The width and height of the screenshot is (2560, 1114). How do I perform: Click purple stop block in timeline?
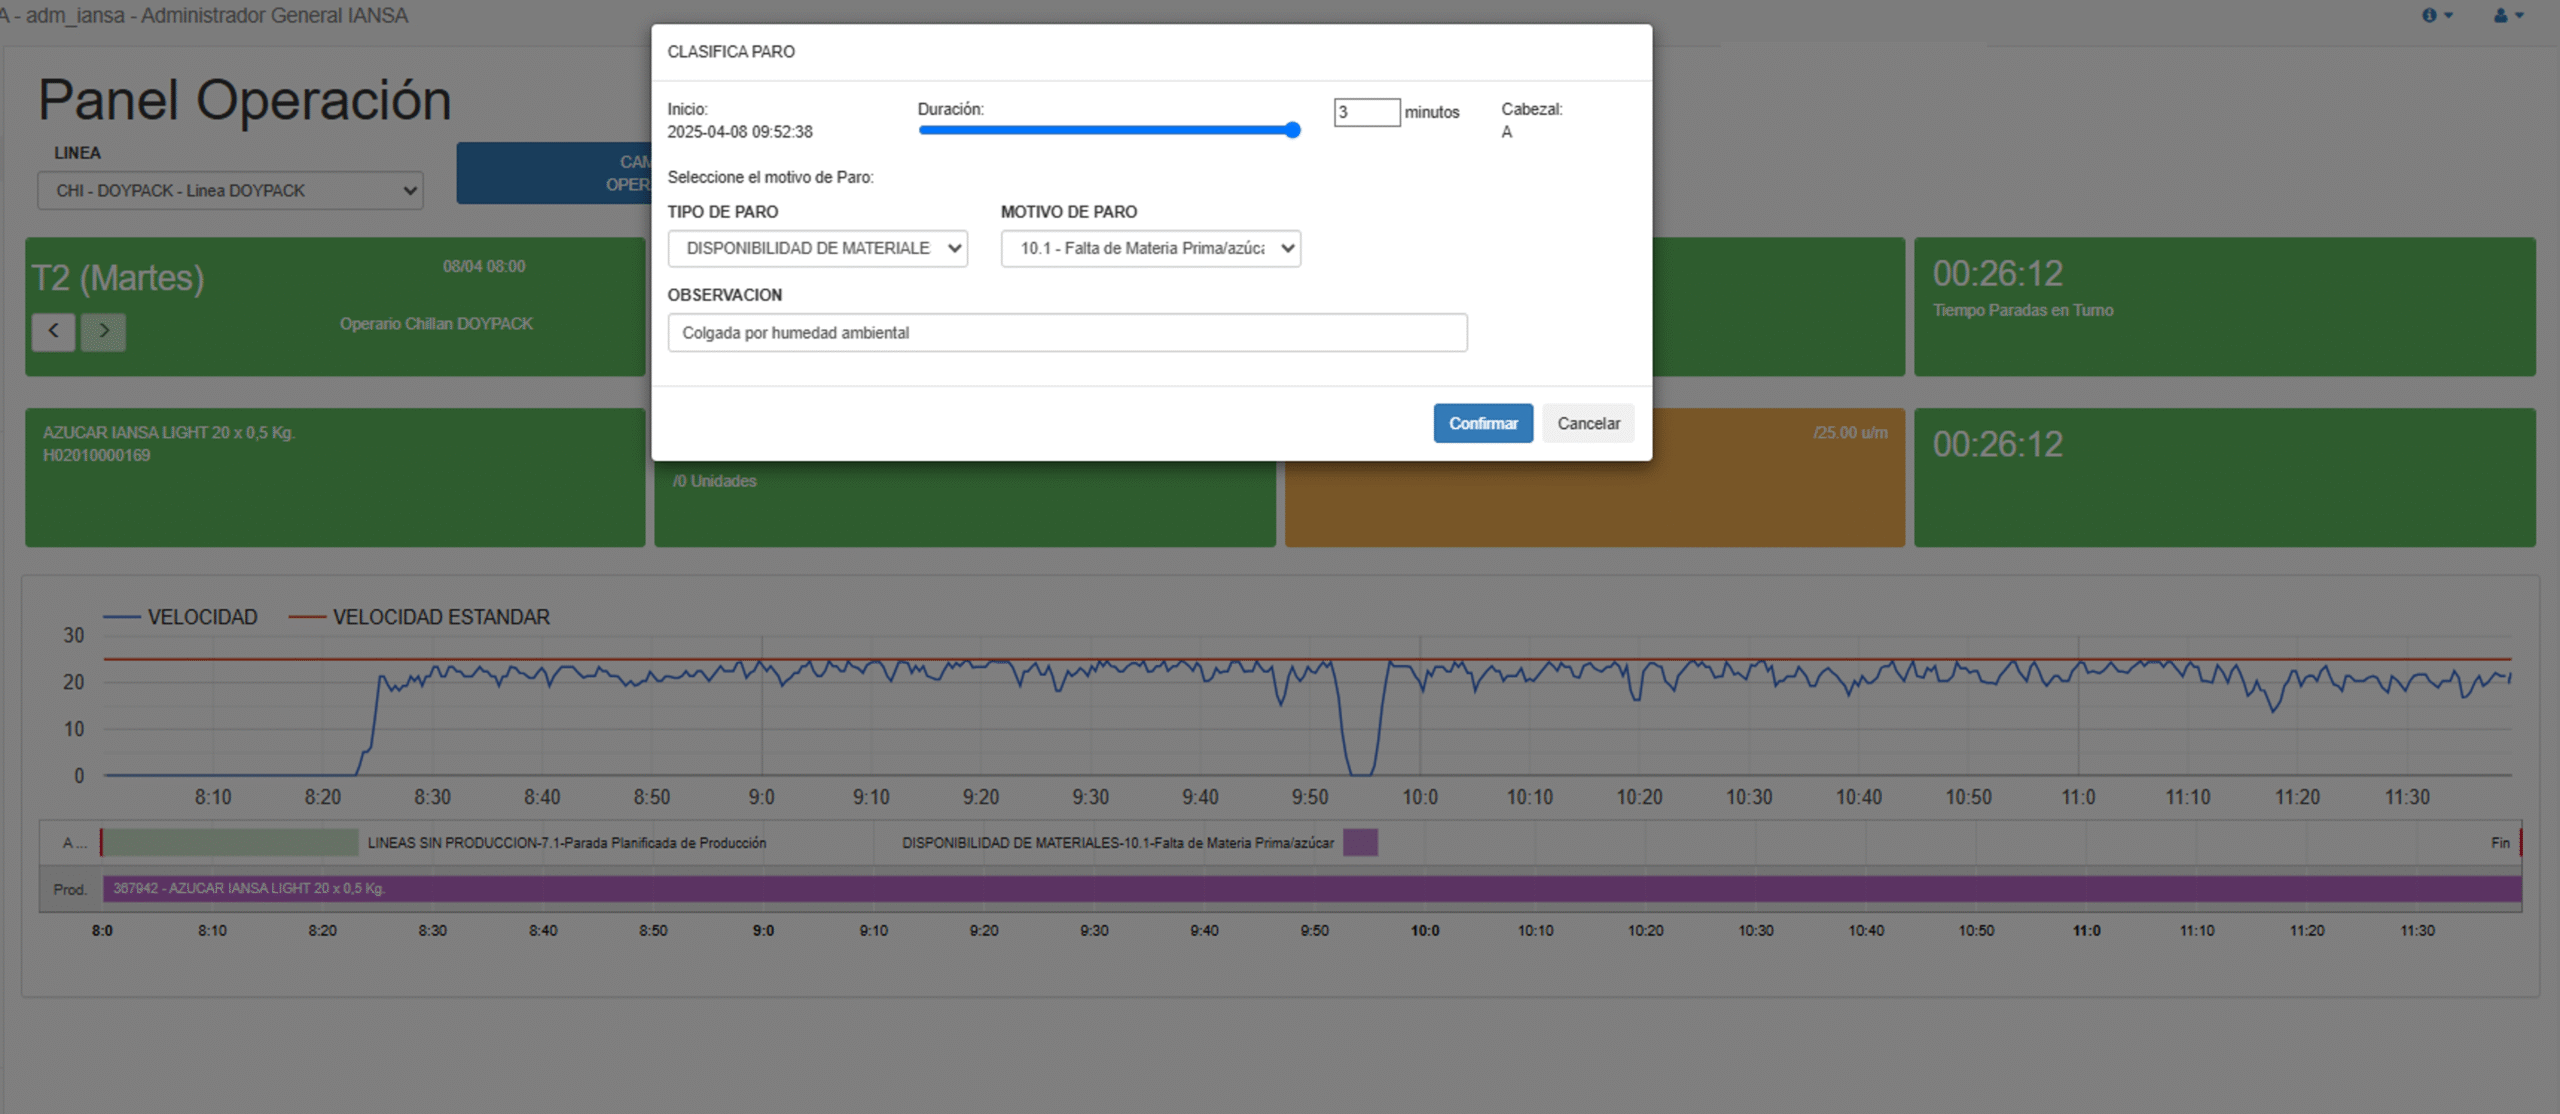(x=1360, y=843)
